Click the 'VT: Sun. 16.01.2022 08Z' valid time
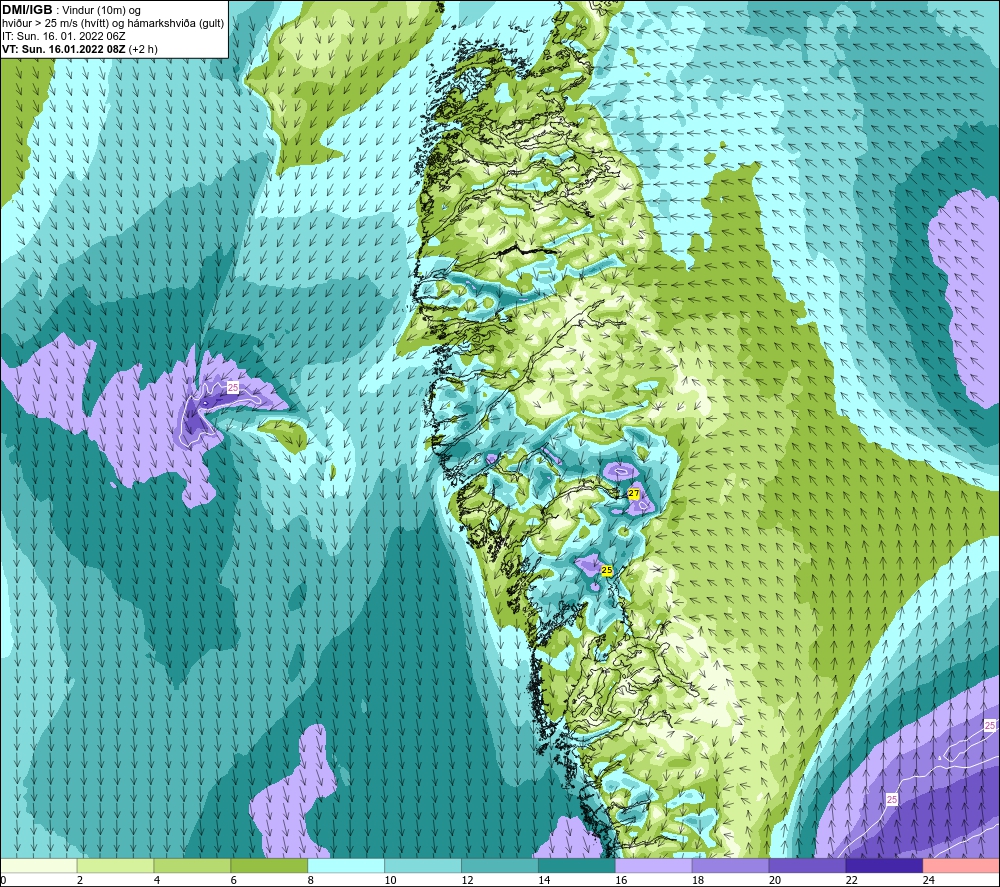 tap(64, 49)
